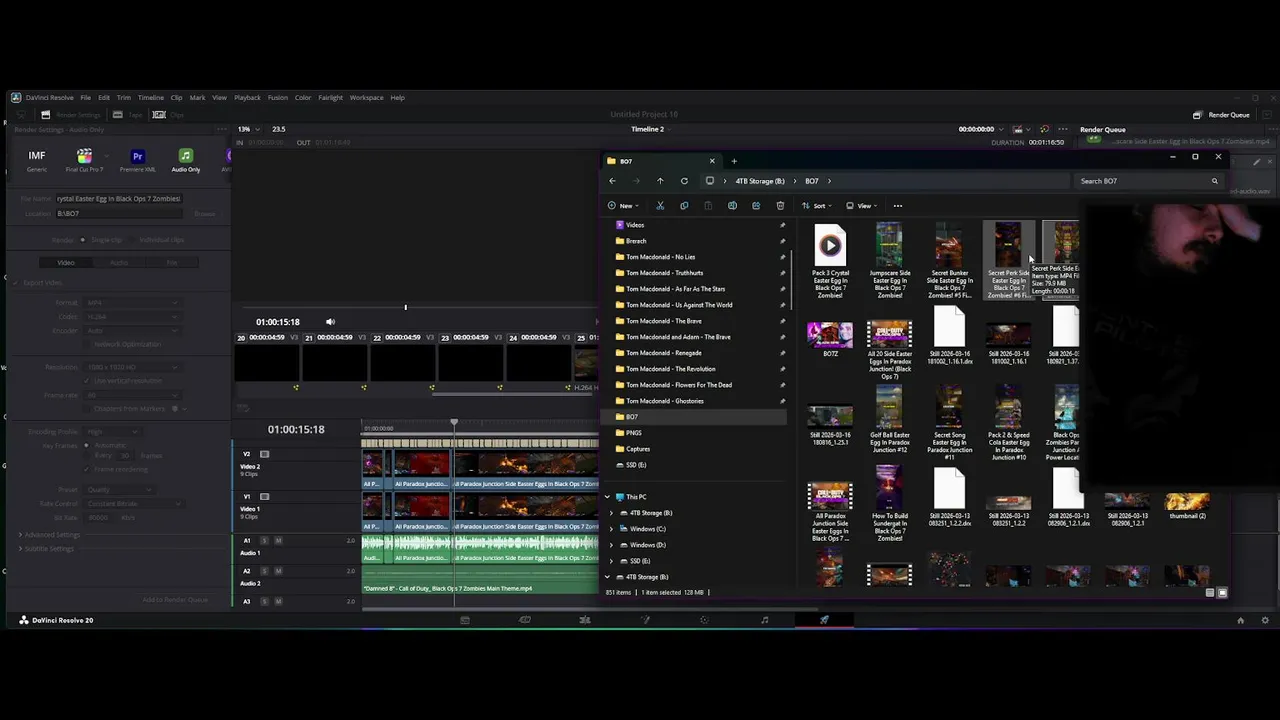
Task: Open DaVinci project settings gear icon
Action: [x=1265, y=620]
